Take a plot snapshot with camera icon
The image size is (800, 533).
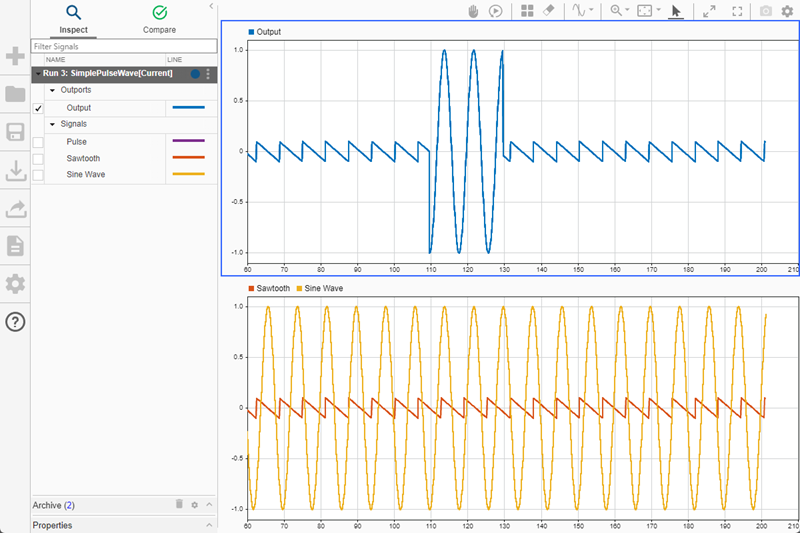pyautogui.click(x=765, y=10)
